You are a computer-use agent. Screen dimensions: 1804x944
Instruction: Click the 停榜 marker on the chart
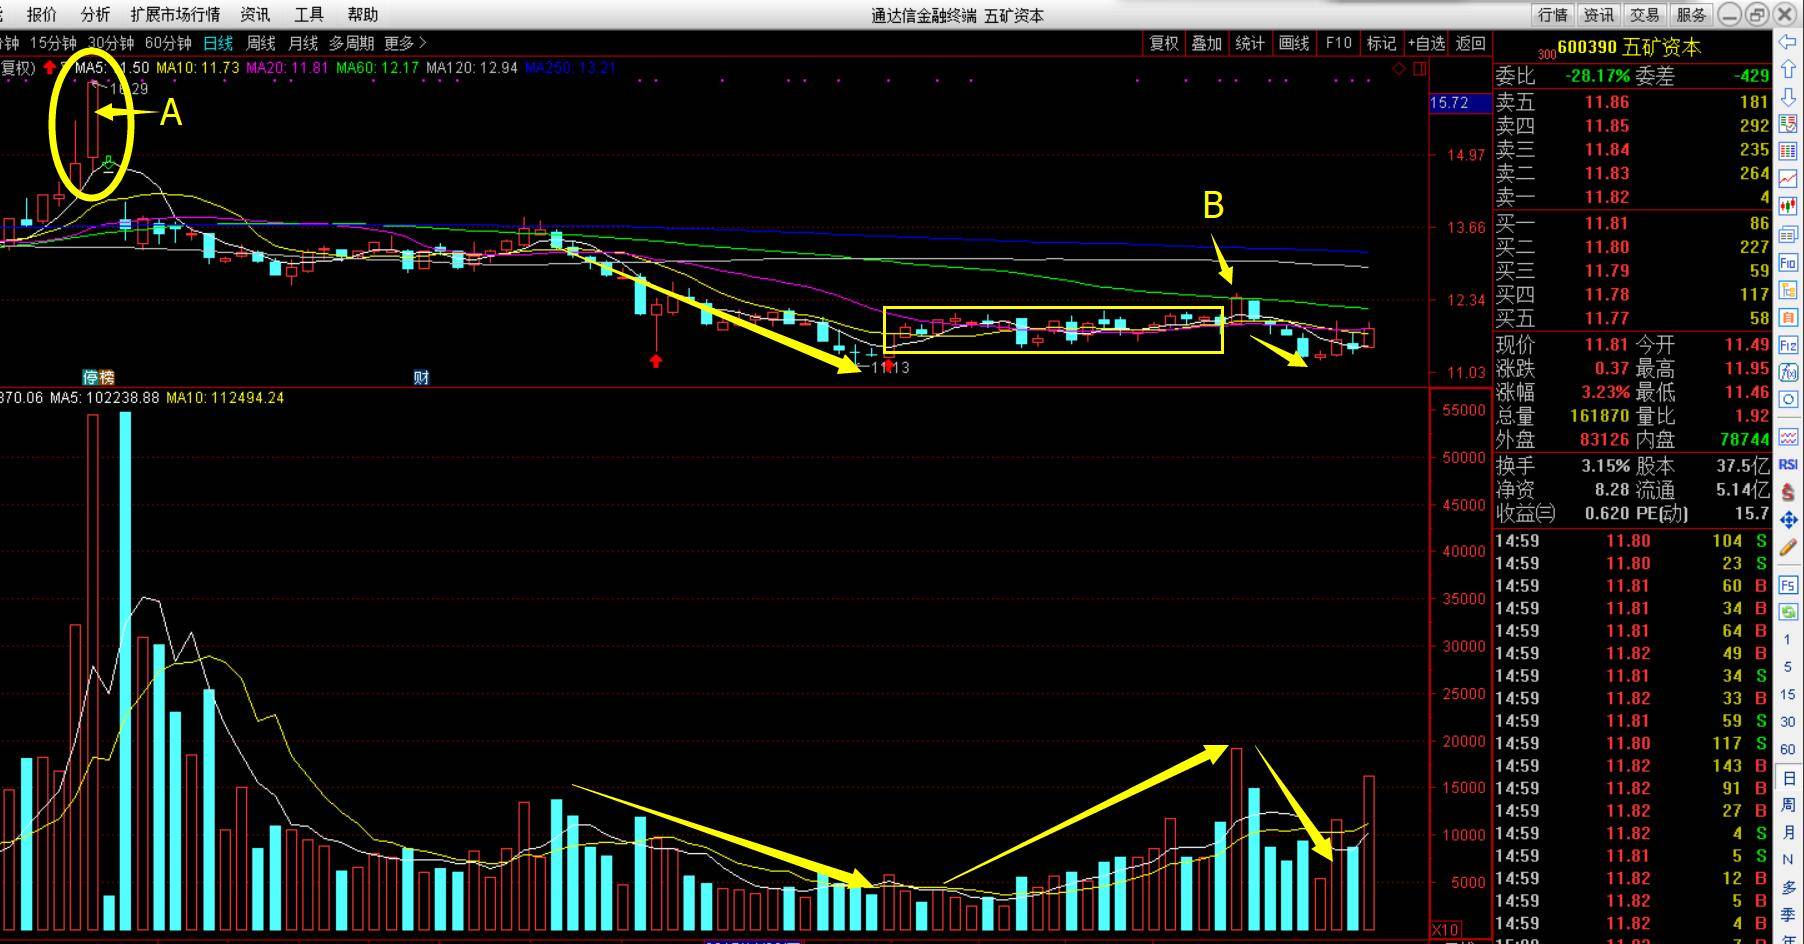click(x=99, y=377)
